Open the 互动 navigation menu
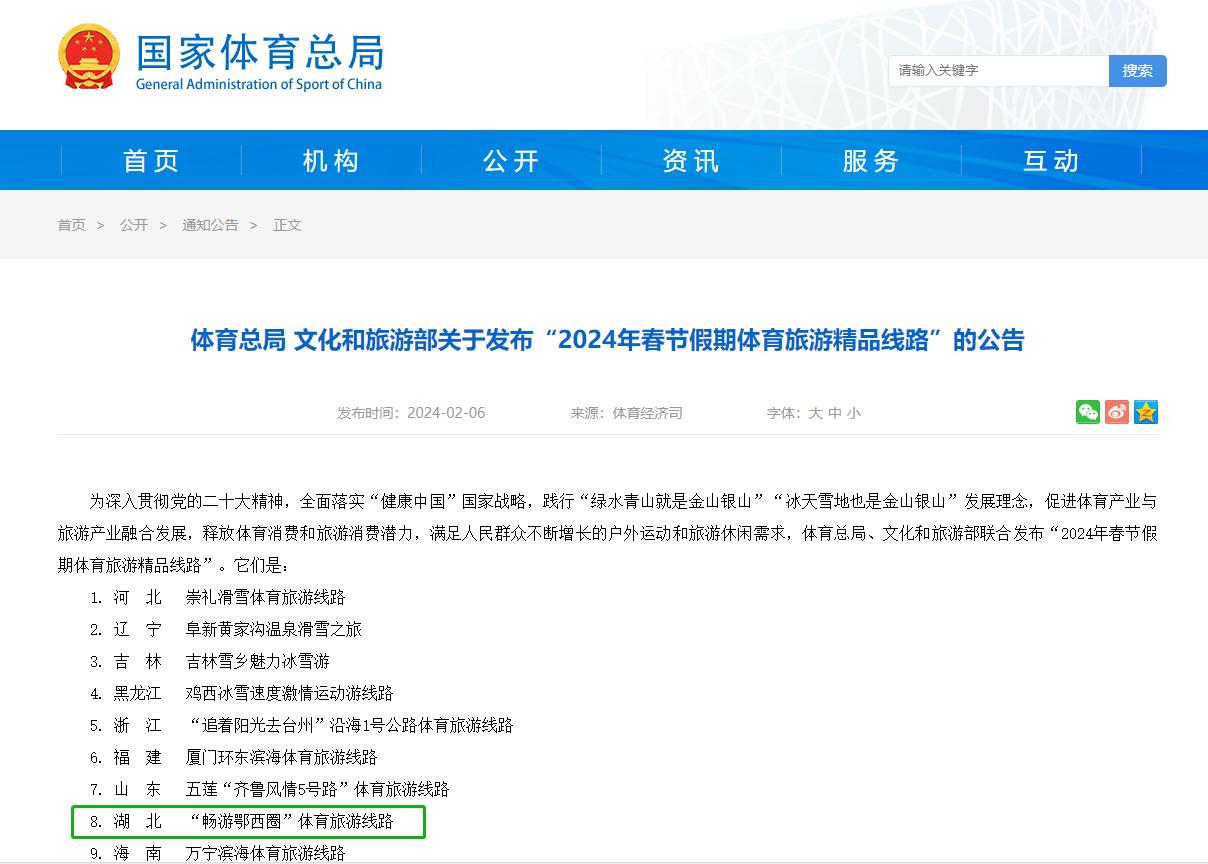 click(x=1052, y=160)
